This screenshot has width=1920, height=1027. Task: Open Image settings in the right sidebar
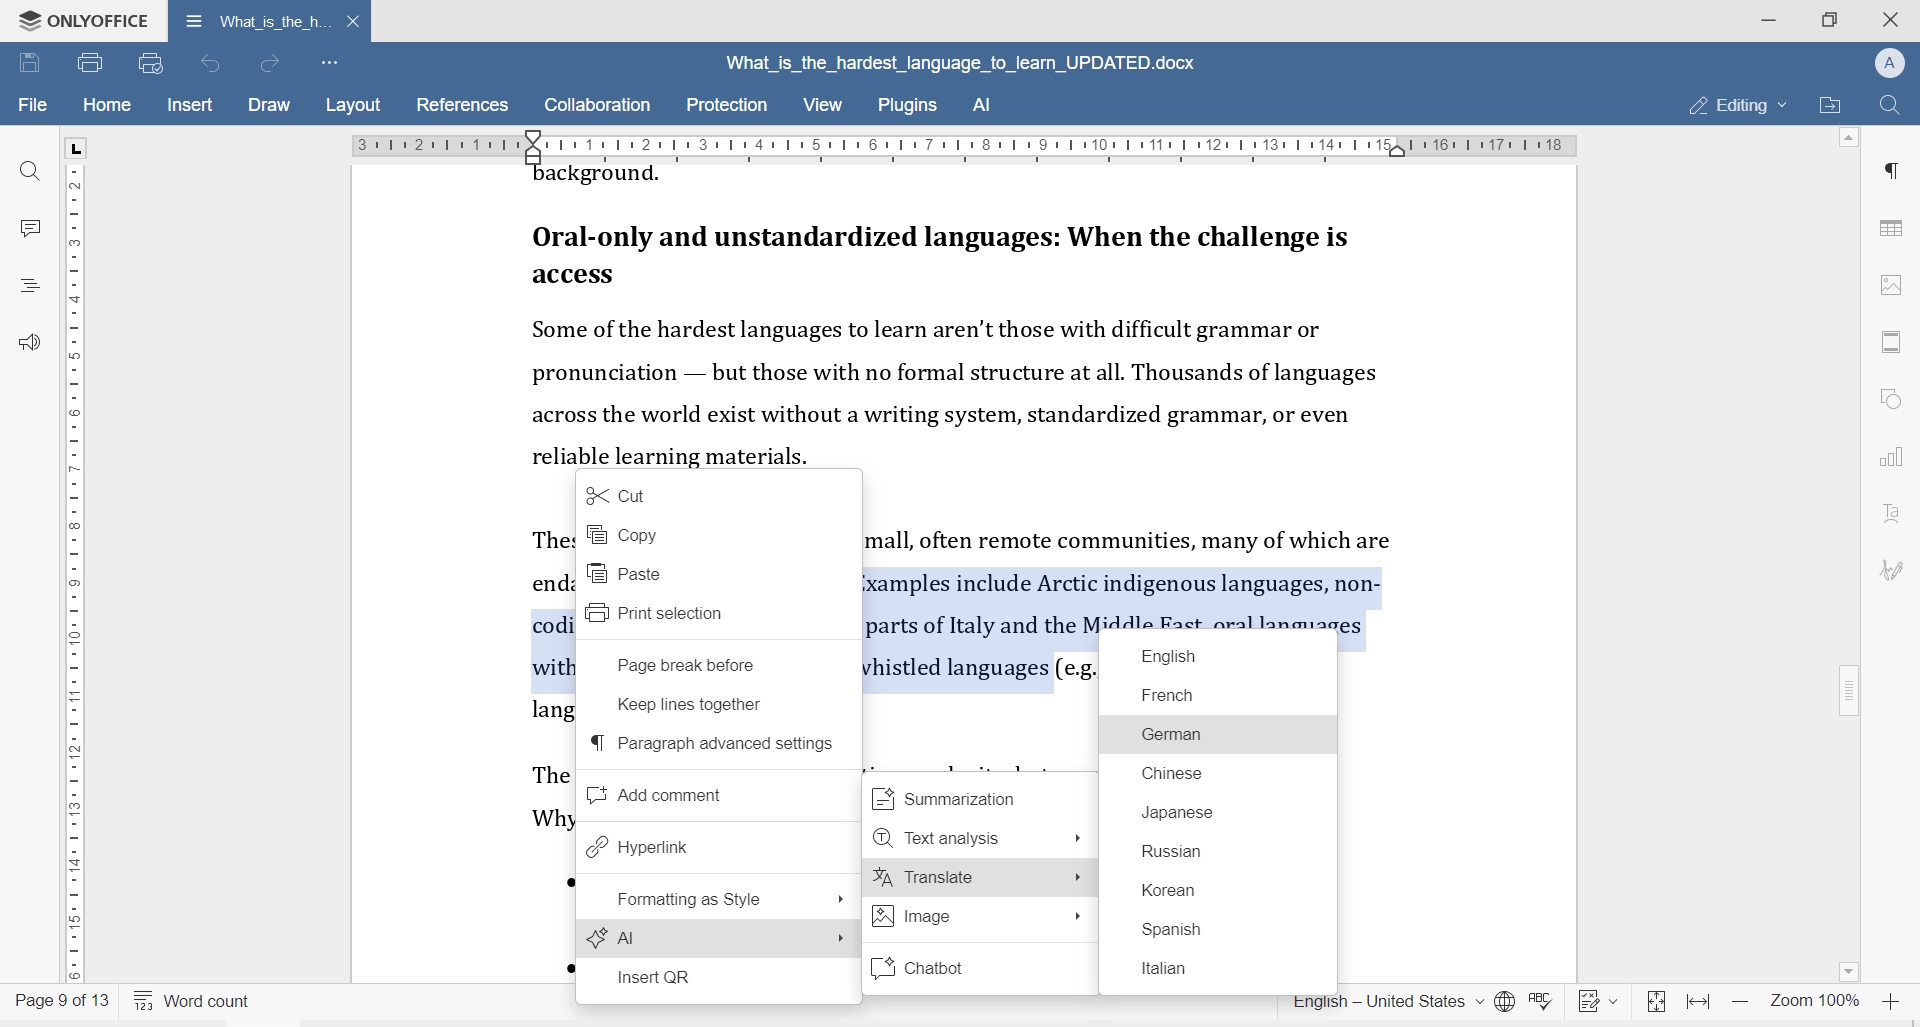pyautogui.click(x=1892, y=286)
